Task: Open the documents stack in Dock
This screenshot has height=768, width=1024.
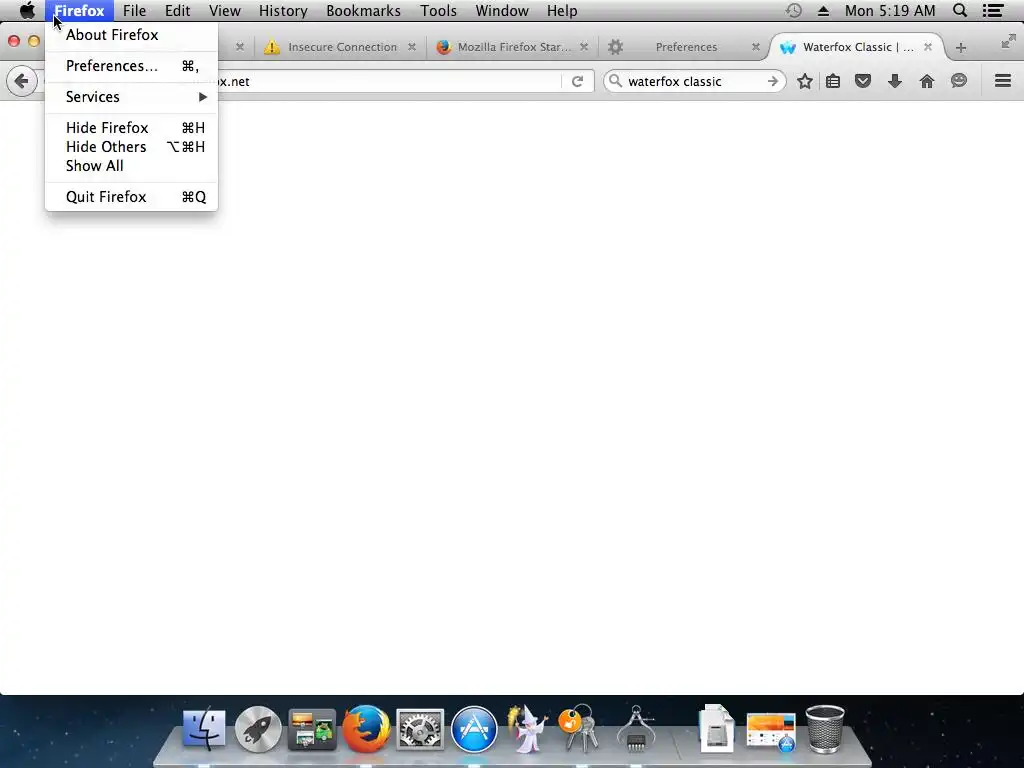Action: click(716, 729)
